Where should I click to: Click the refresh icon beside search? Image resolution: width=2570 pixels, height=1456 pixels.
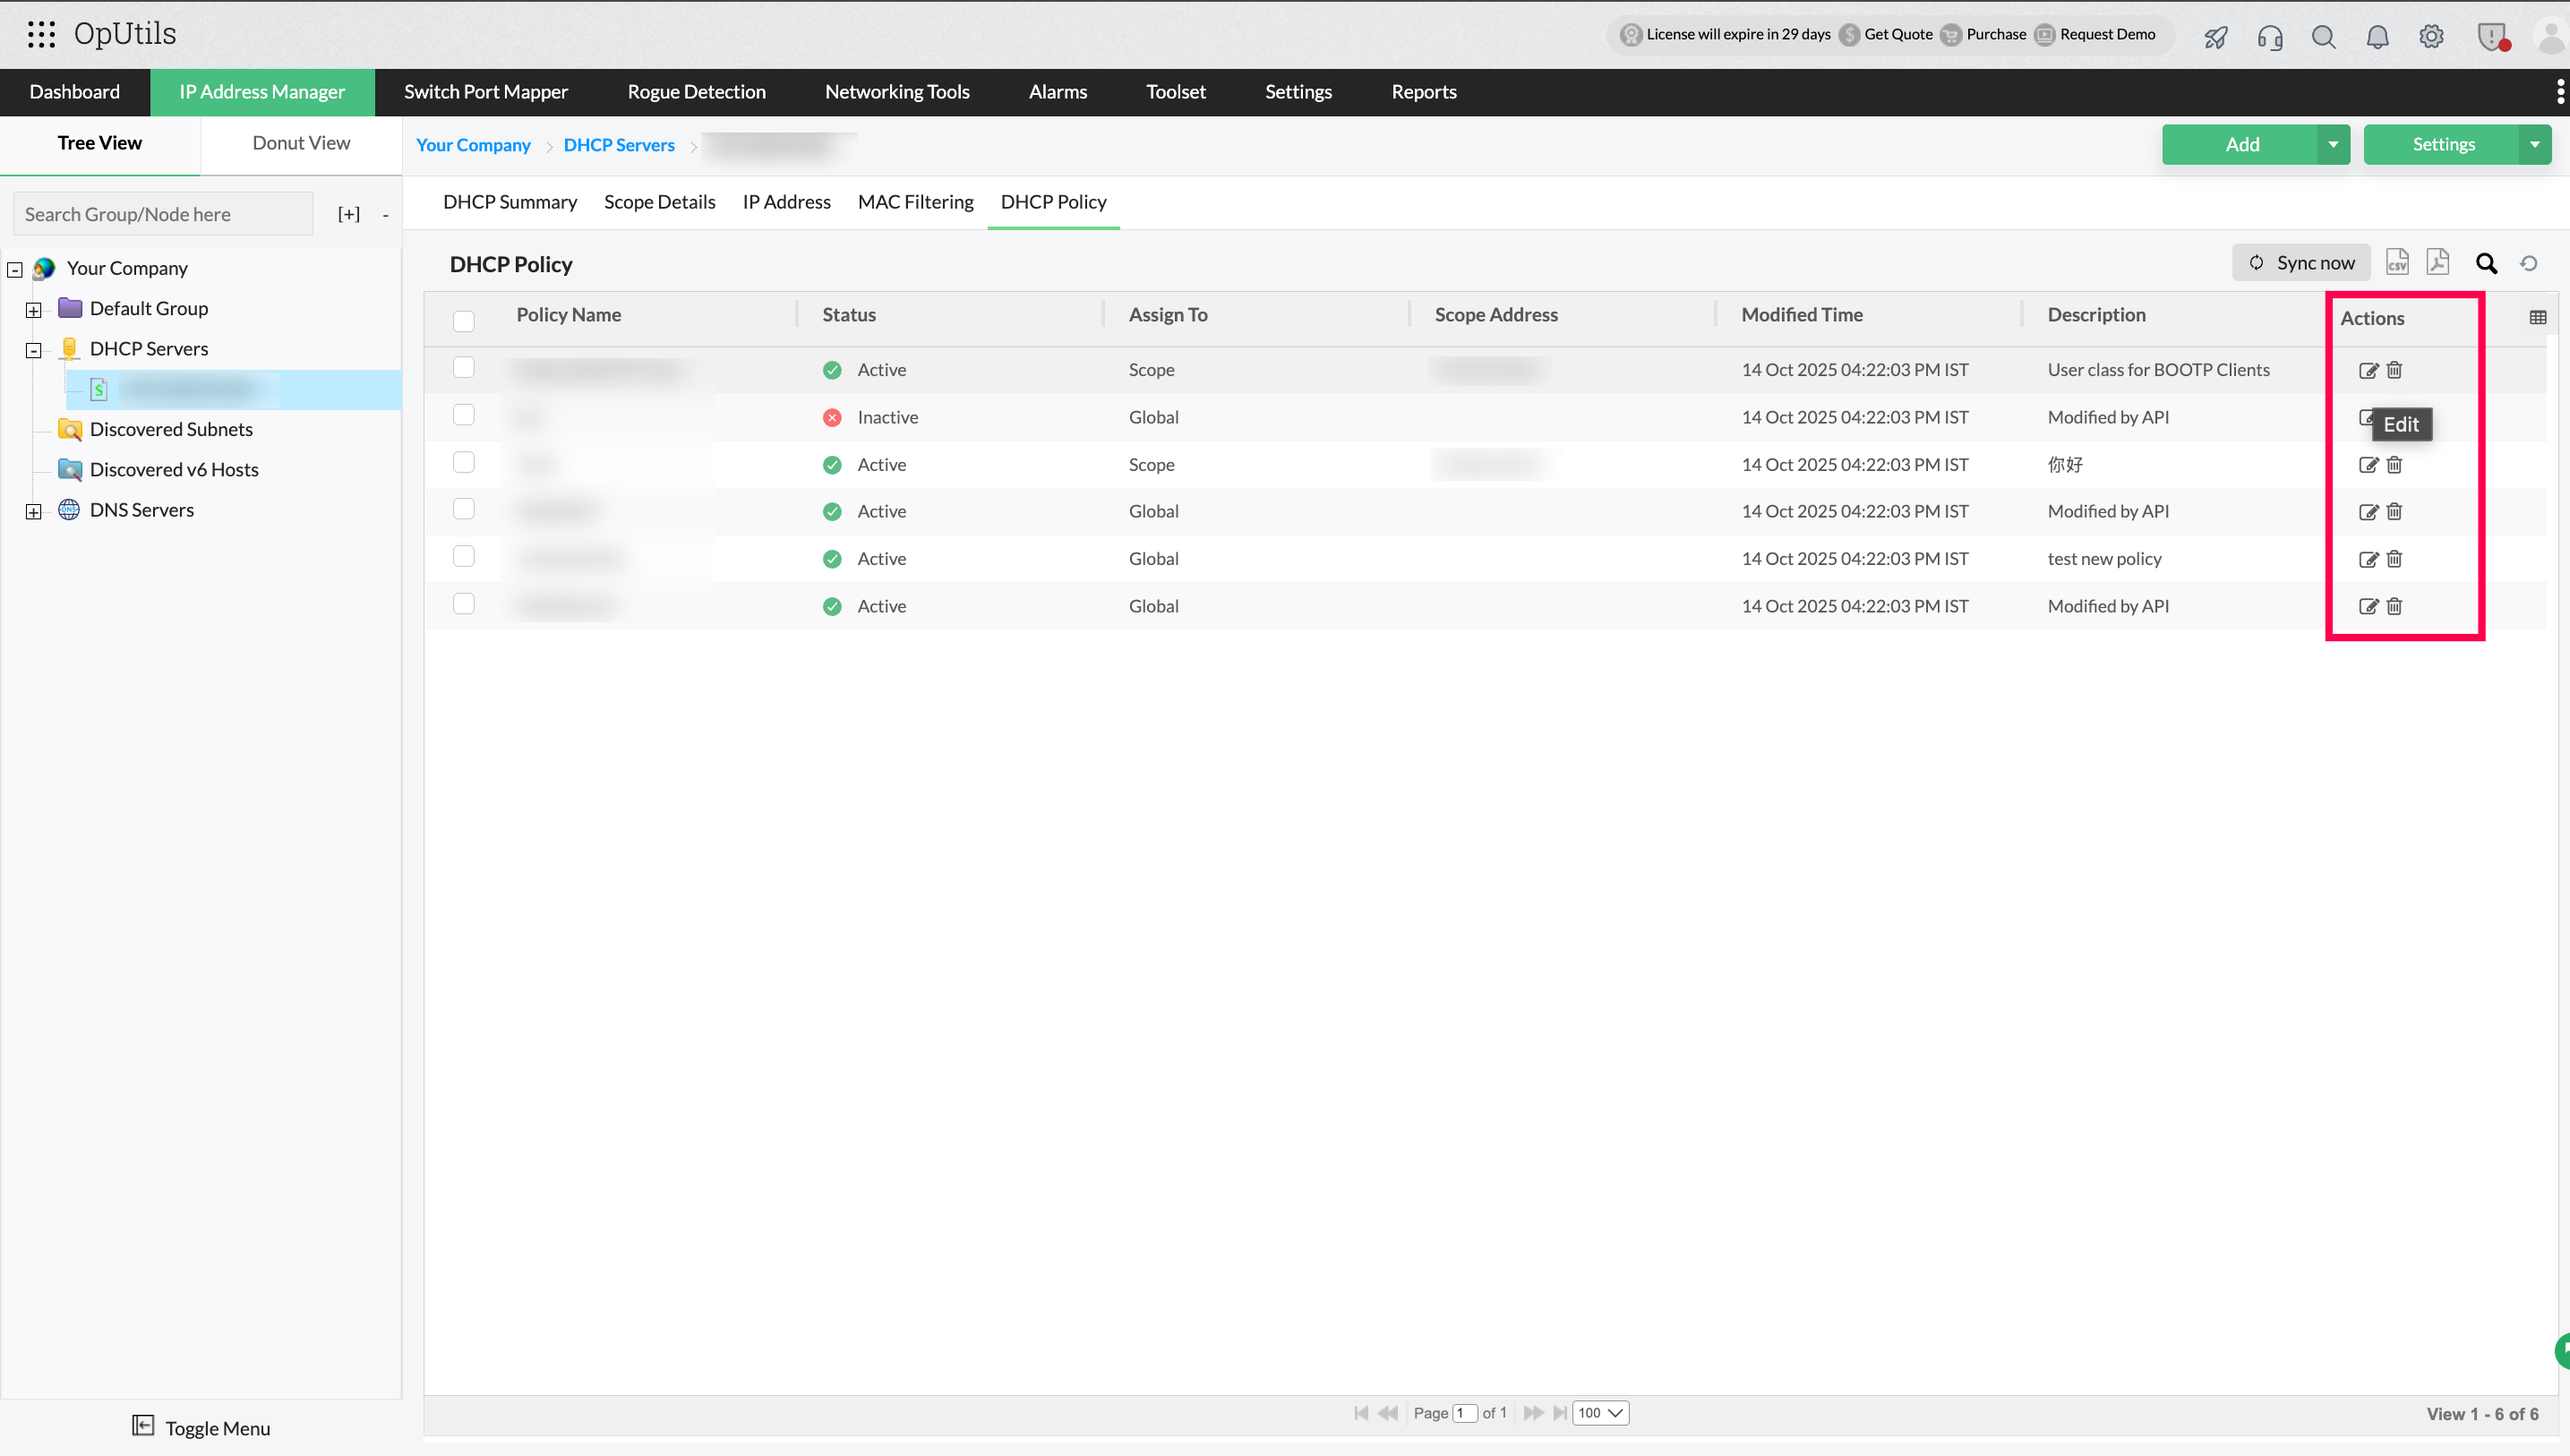pos(2528,264)
